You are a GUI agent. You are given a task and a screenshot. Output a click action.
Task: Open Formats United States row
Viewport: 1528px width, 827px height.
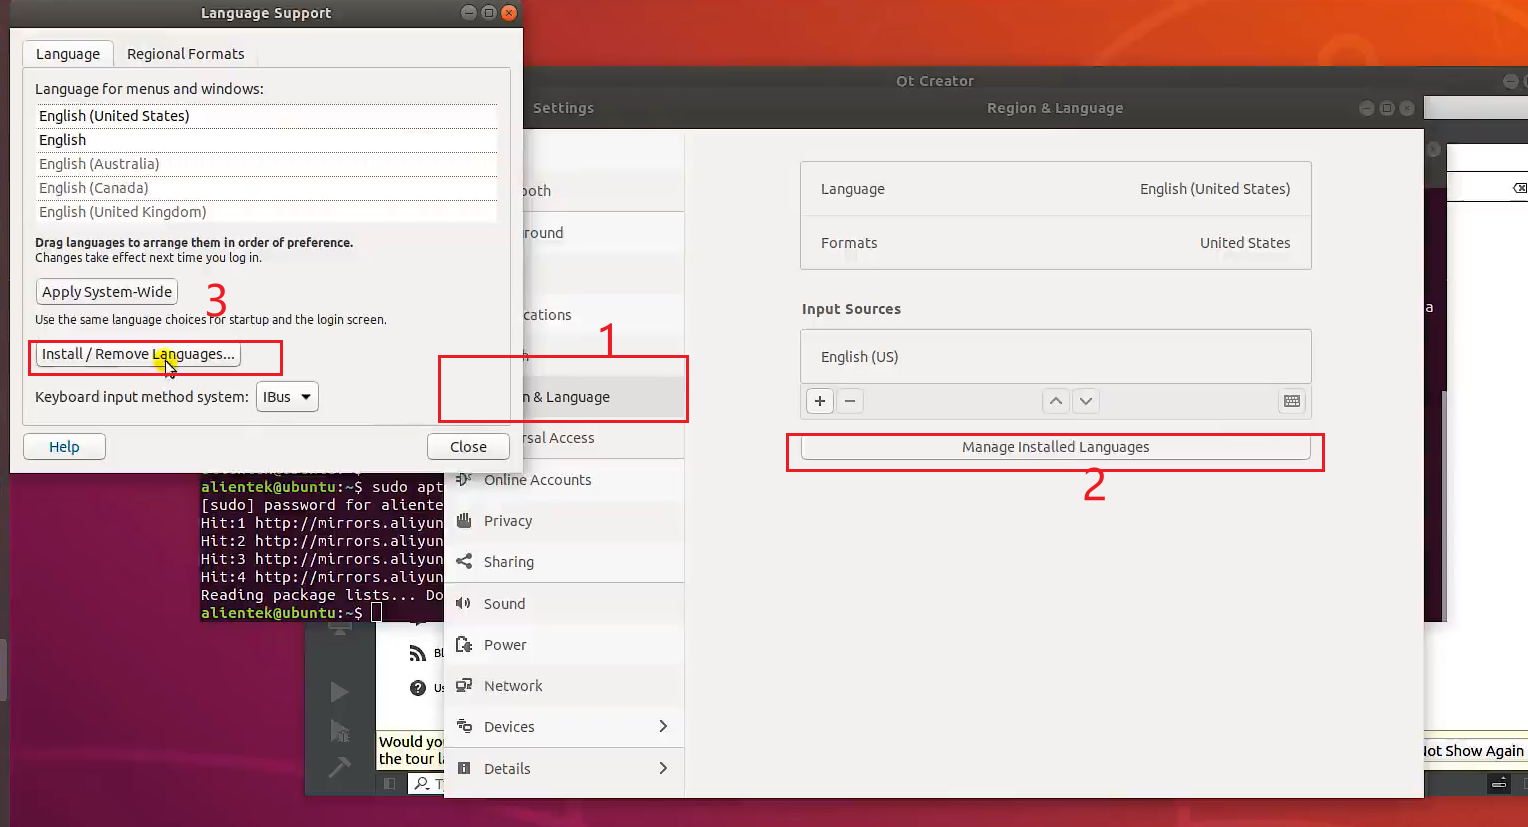(x=1055, y=243)
